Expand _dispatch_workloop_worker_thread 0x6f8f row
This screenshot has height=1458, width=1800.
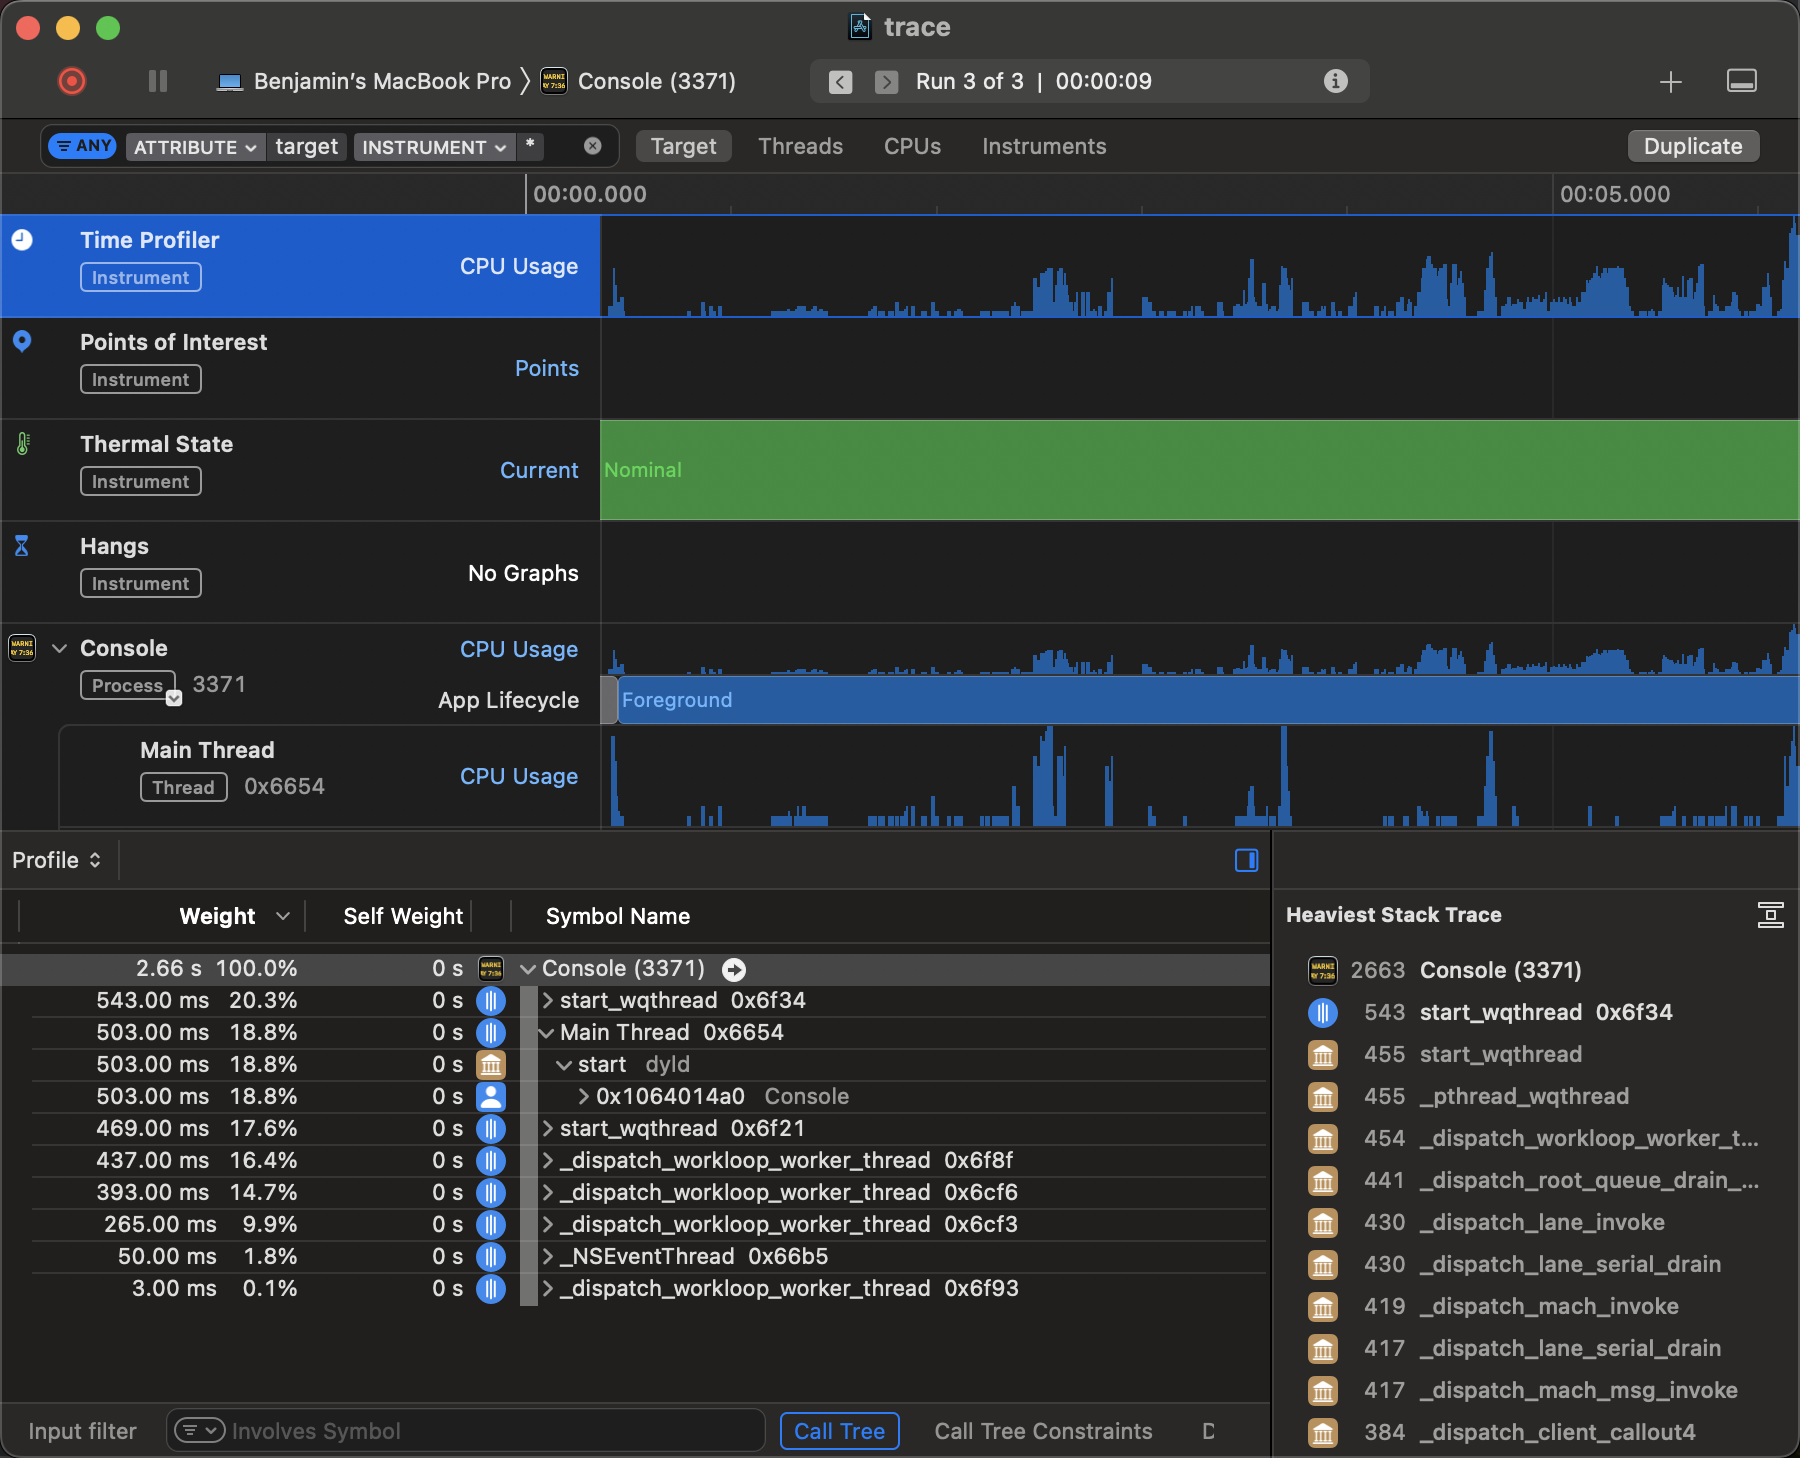click(548, 1160)
